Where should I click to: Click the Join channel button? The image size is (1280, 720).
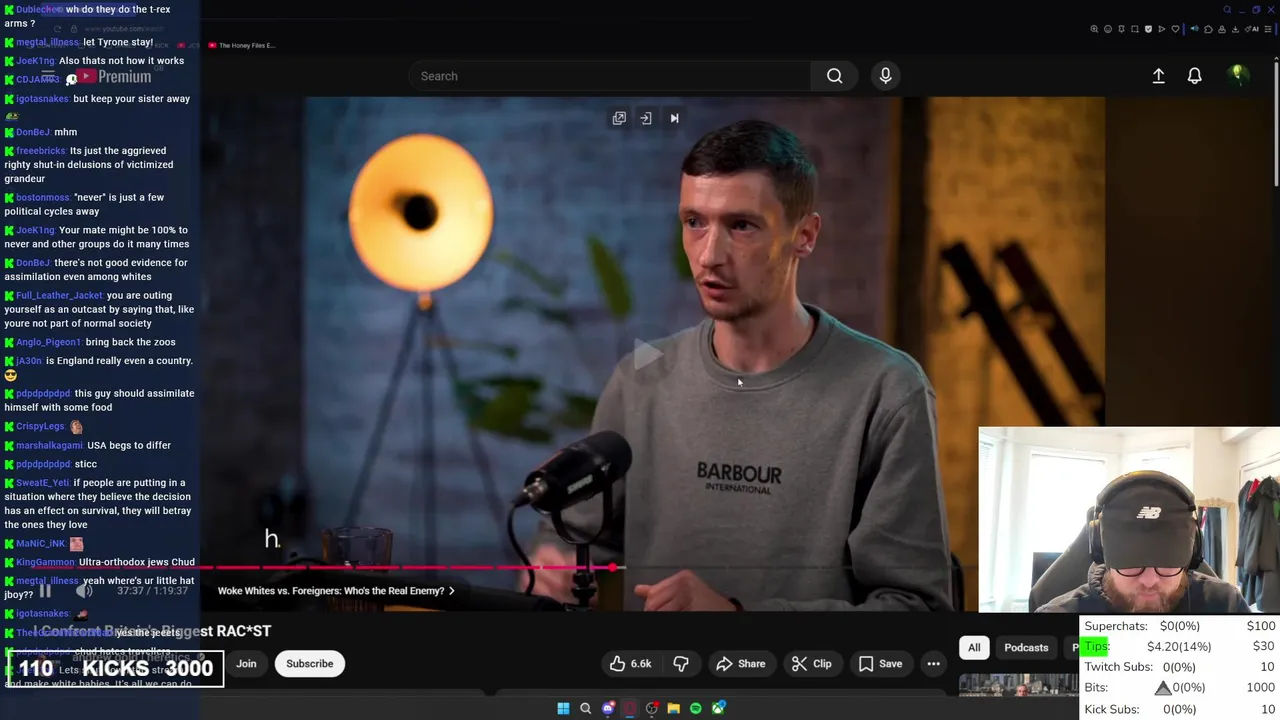click(246, 663)
